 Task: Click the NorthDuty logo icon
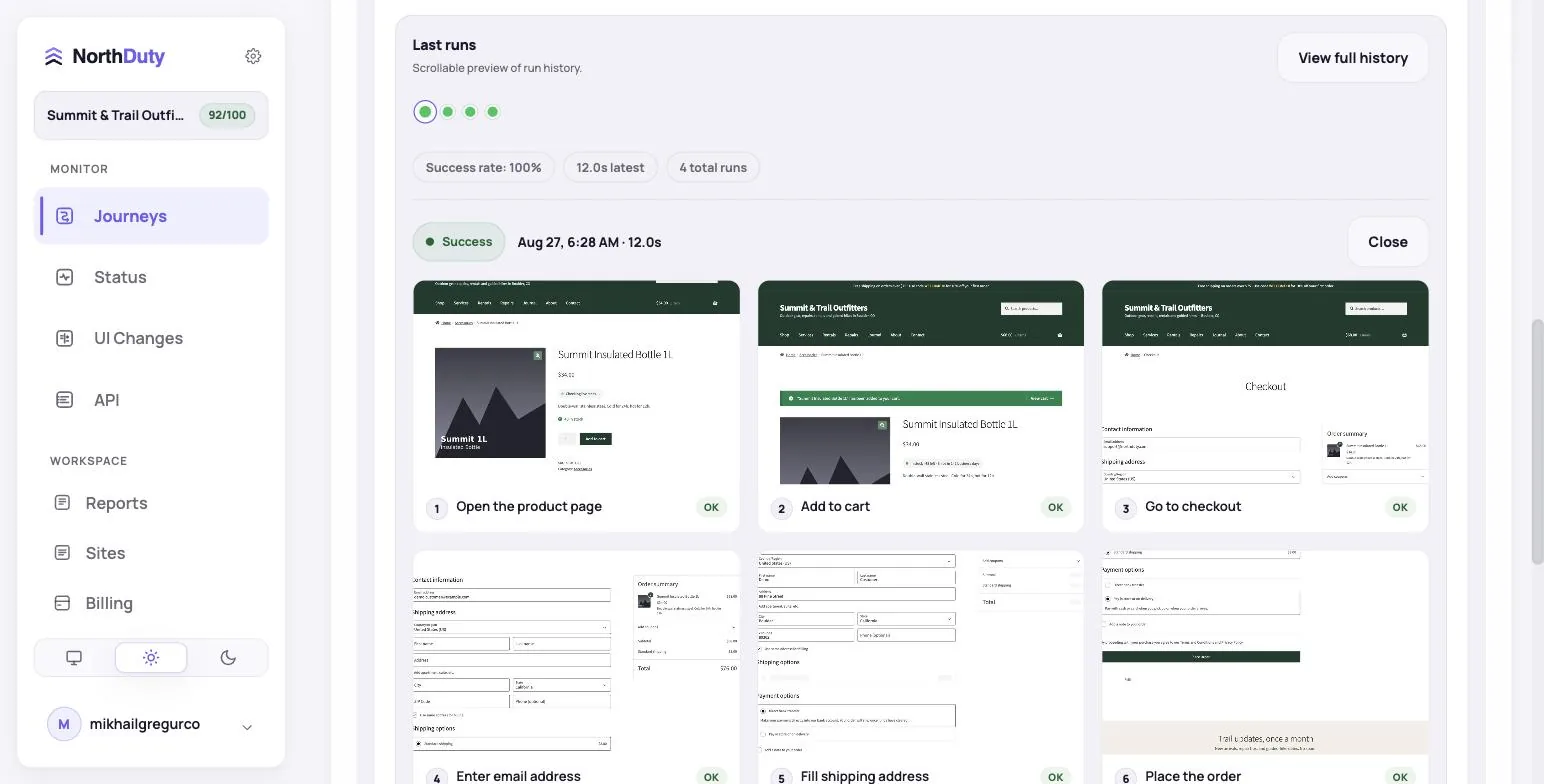54,57
